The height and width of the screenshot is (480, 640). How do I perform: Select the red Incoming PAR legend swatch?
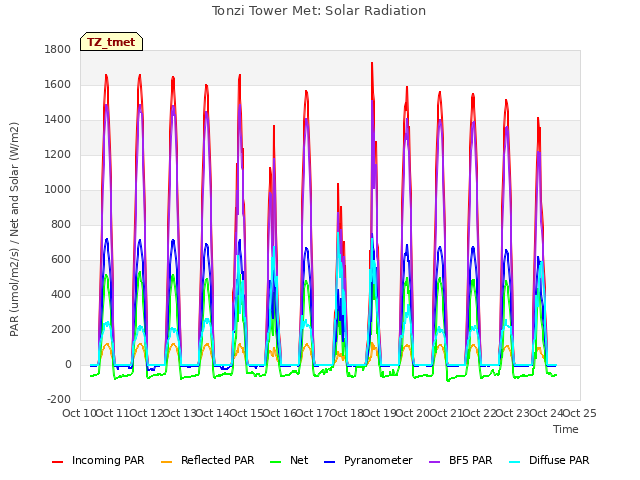pos(58,462)
